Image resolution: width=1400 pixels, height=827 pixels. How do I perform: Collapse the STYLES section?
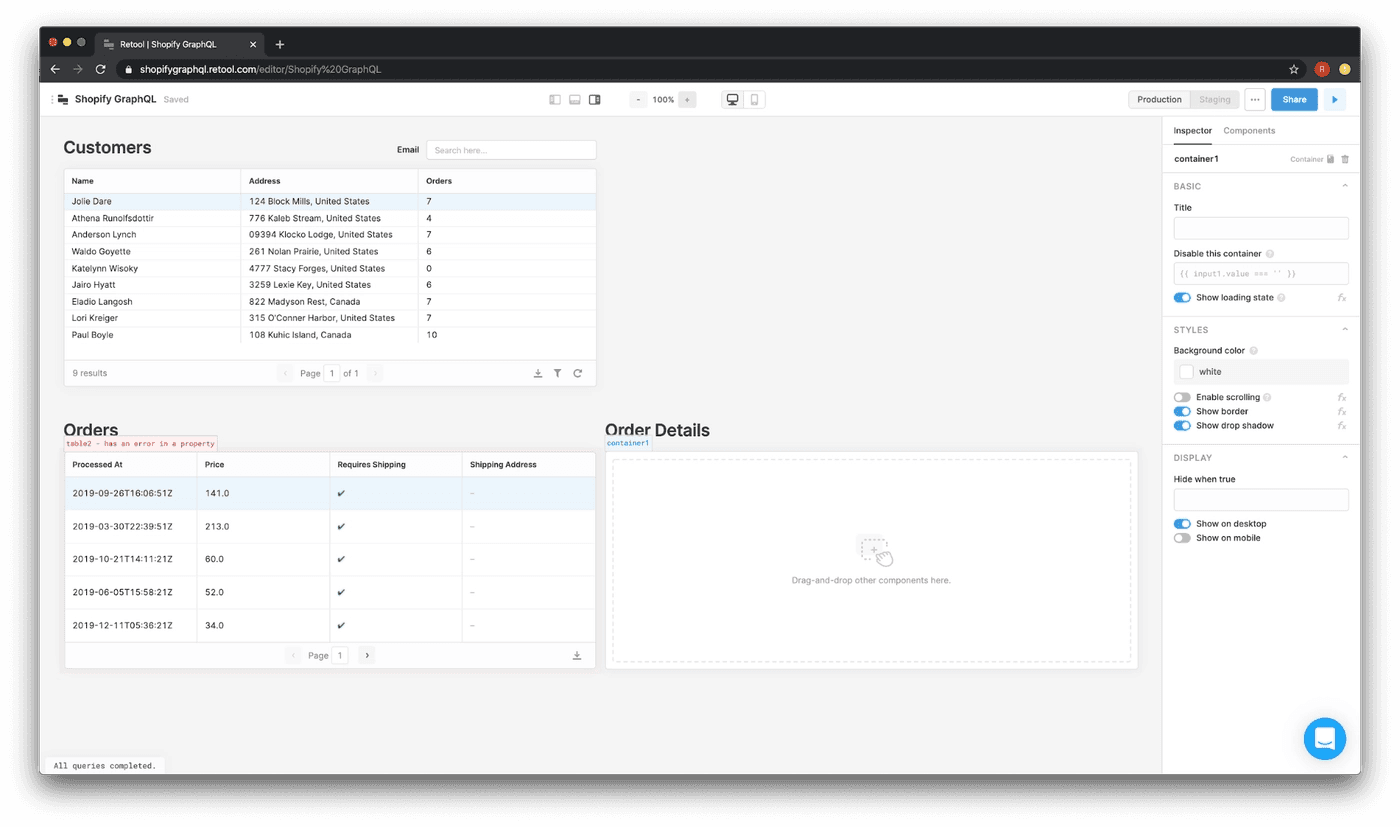[1344, 330]
